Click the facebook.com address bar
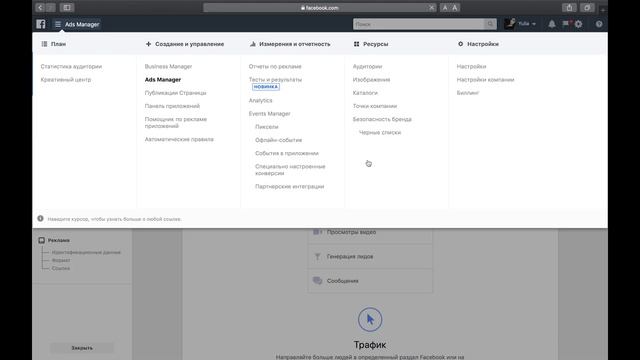The height and width of the screenshot is (360, 640). 320,8
